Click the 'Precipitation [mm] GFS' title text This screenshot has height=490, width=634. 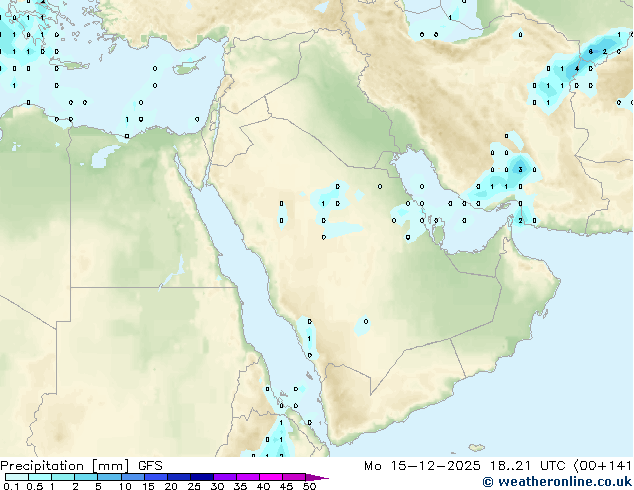(81, 466)
